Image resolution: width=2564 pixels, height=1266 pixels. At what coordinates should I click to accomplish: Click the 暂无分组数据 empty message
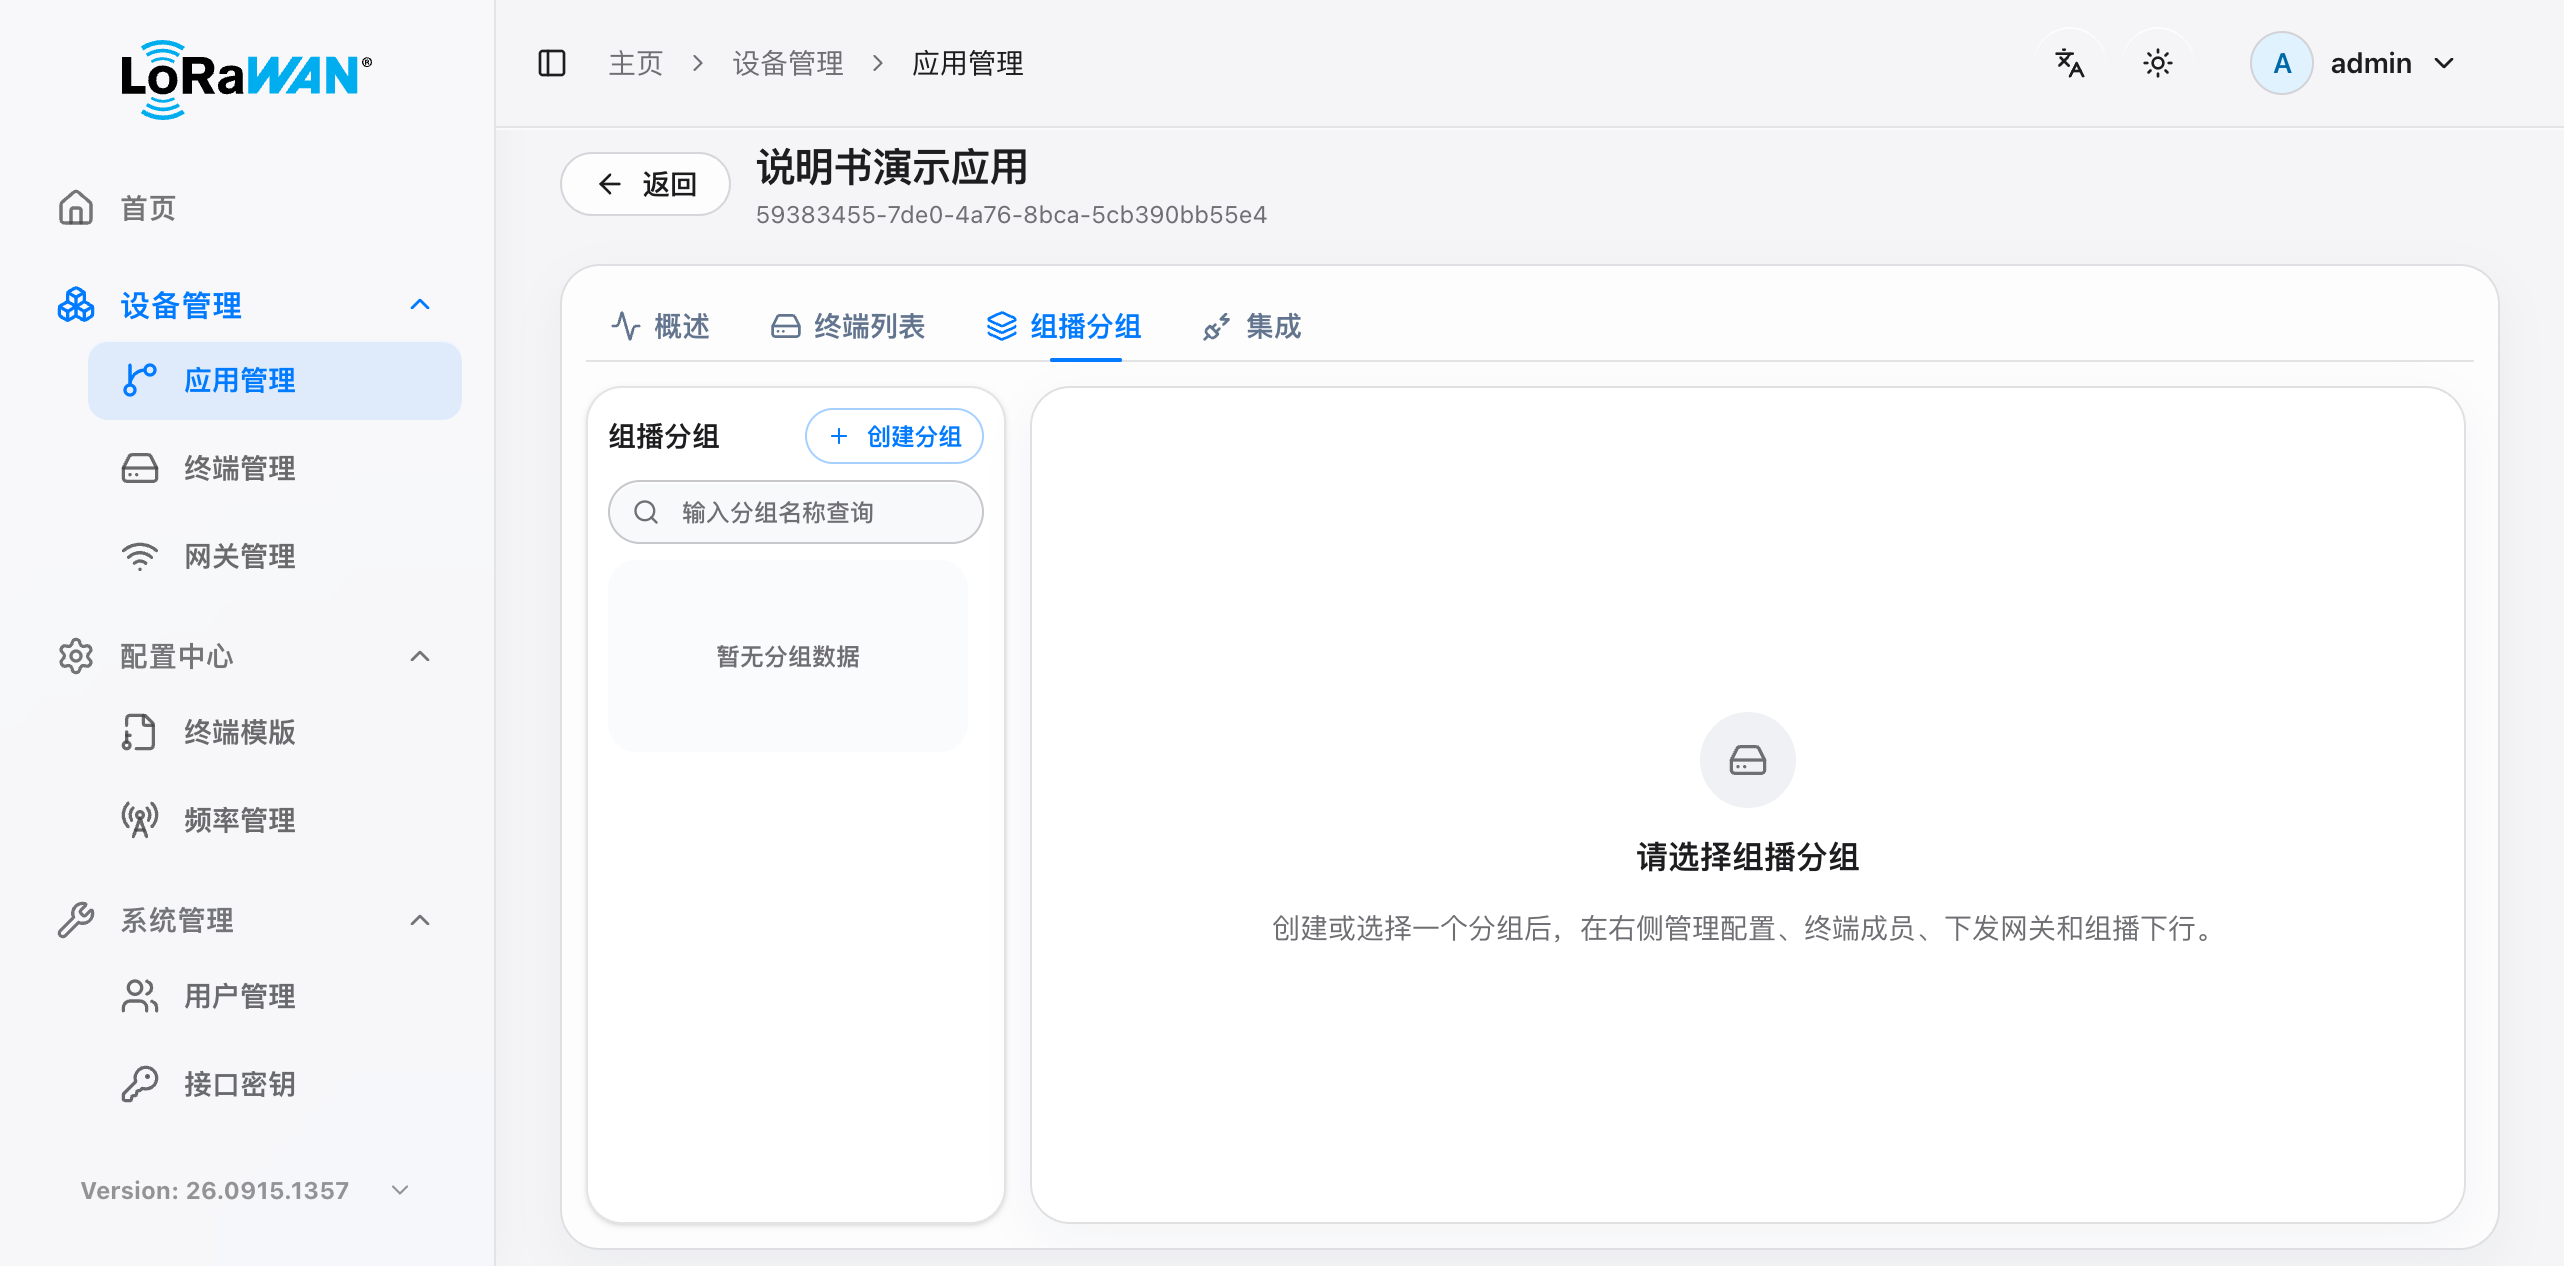click(x=788, y=656)
